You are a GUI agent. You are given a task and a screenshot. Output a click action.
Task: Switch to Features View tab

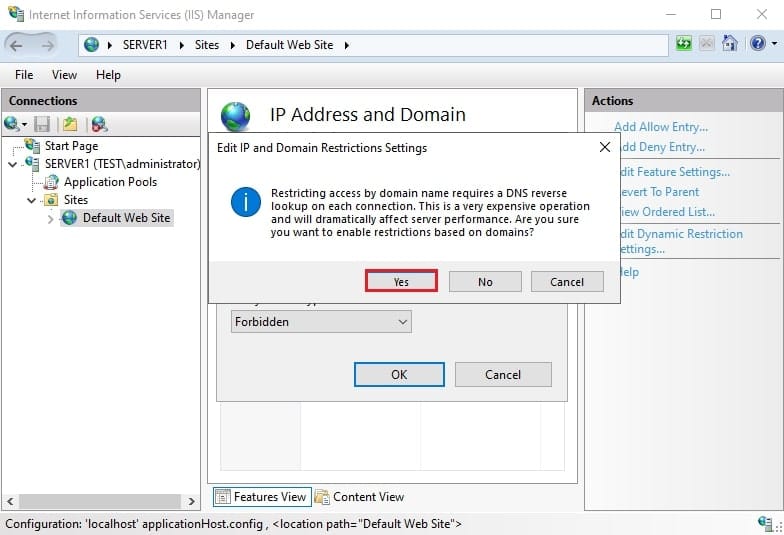point(262,497)
